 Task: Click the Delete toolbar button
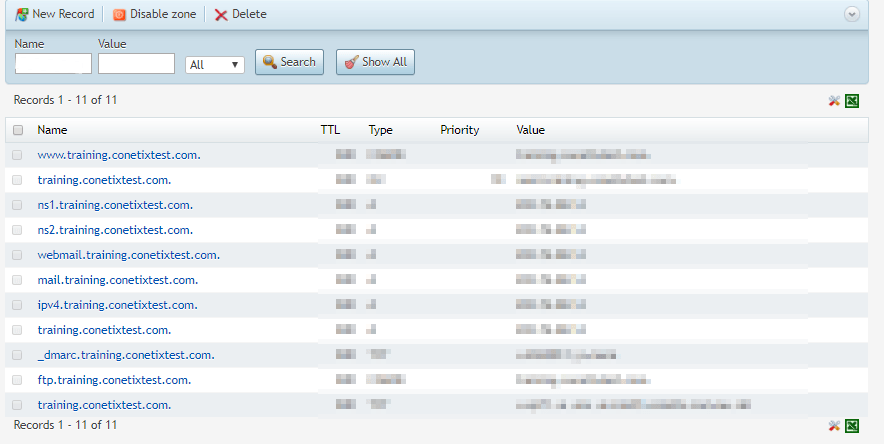[241, 14]
